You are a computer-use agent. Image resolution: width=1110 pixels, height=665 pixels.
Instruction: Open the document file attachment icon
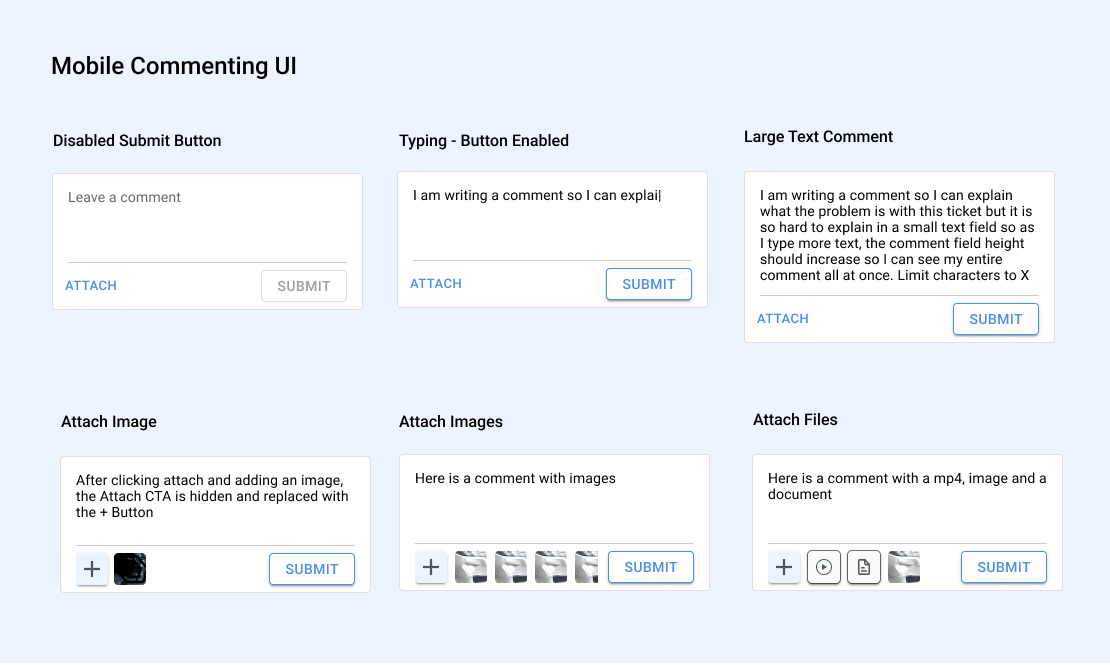click(x=864, y=567)
